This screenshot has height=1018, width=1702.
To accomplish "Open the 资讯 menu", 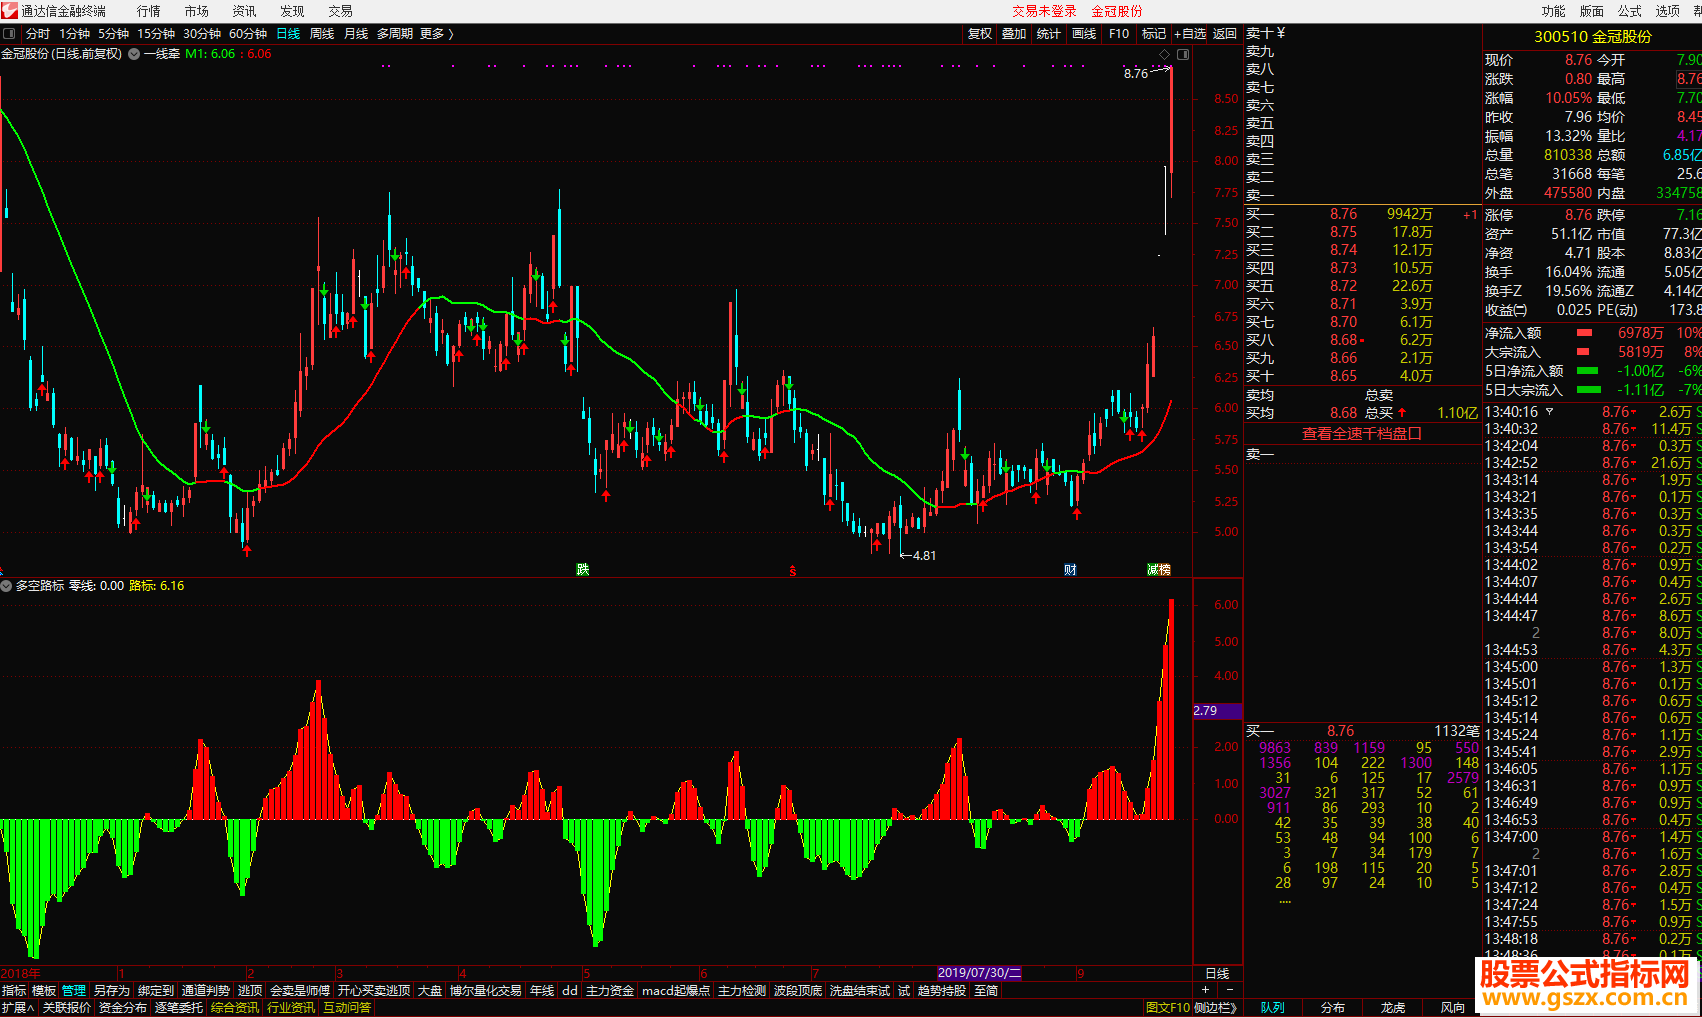I will pyautogui.click(x=244, y=11).
